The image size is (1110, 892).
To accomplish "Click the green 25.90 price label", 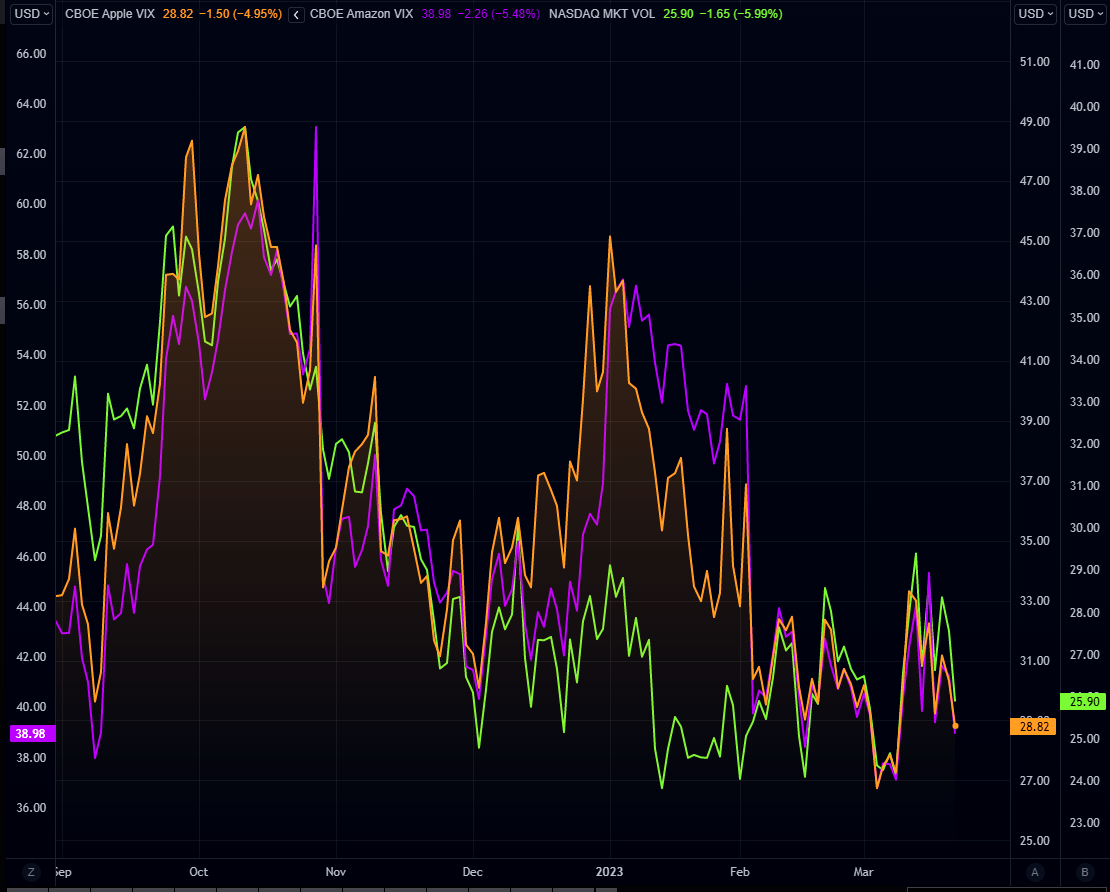I will pos(1085,702).
